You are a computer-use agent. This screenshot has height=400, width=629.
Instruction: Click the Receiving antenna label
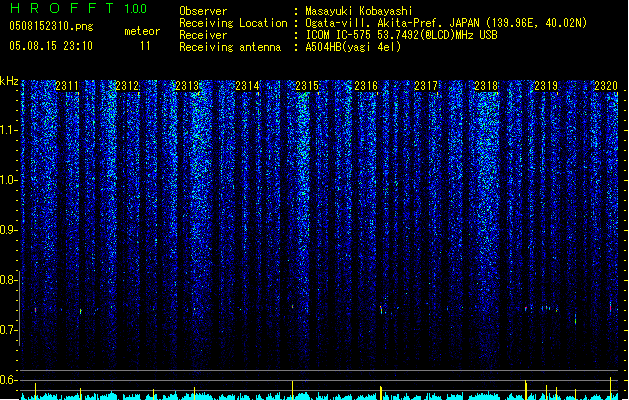230,47
